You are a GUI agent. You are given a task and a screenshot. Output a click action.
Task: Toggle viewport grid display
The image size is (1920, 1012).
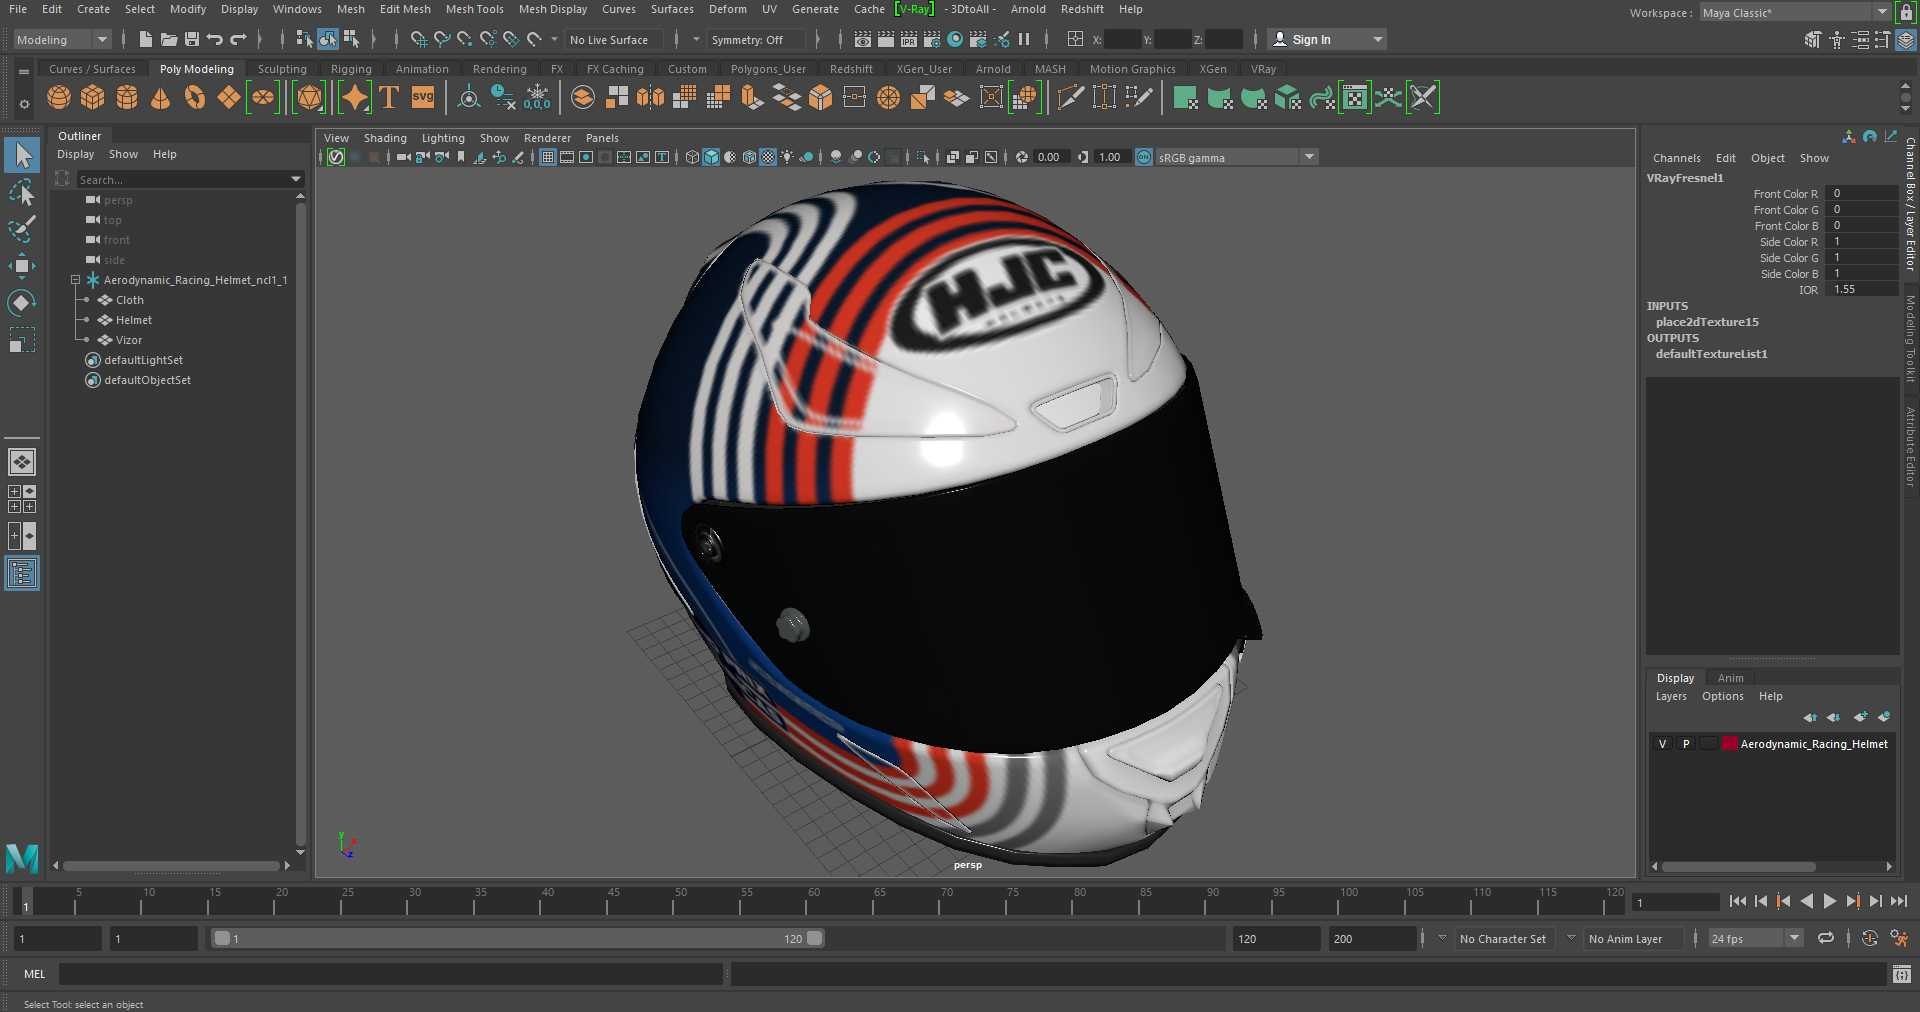[548, 157]
